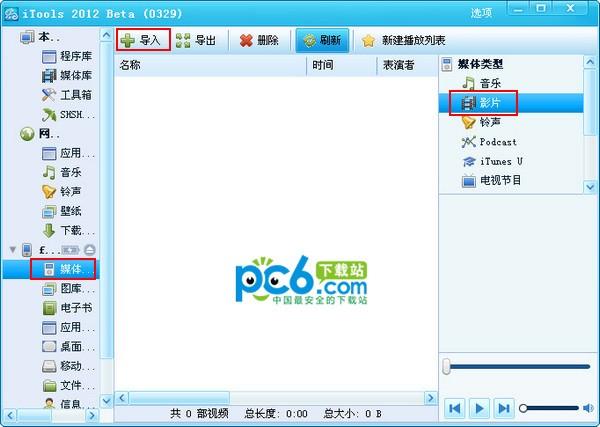The height and width of the screenshot is (427, 600).
Task: Select Podcast media type
Action: 489,142
